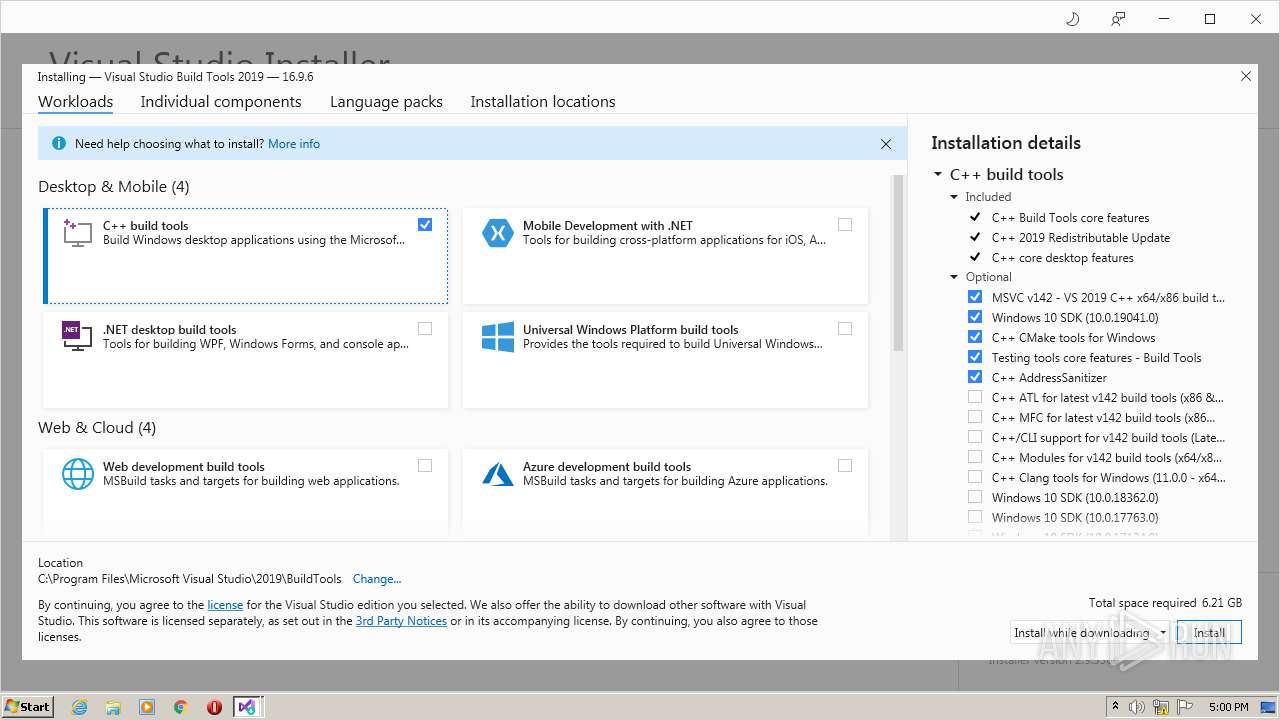This screenshot has height=720, width=1280.
Task: Check C++ ATL for latest v142 build tools
Action: (x=975, y=397)
